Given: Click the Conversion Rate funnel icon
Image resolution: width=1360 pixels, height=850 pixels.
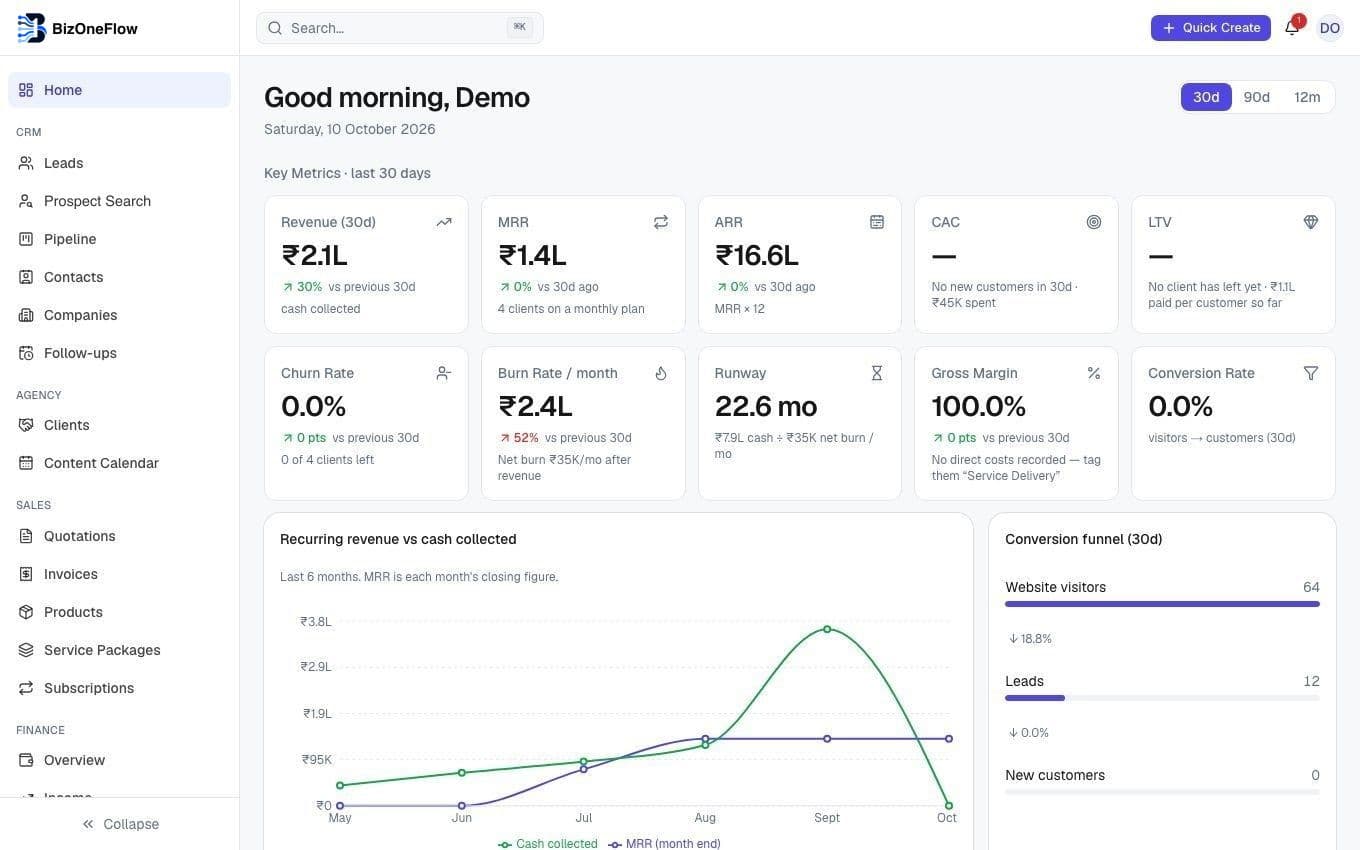Looking at the screenshot, I should [x=1311, y=373].
